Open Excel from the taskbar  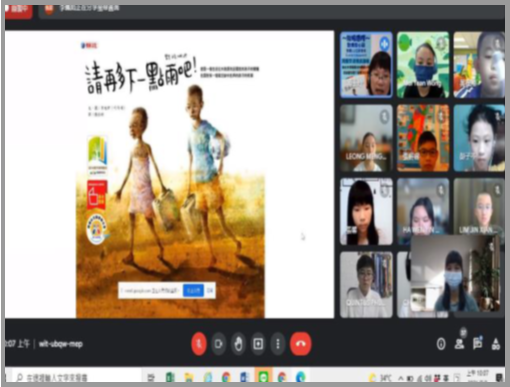click(170, 377)
